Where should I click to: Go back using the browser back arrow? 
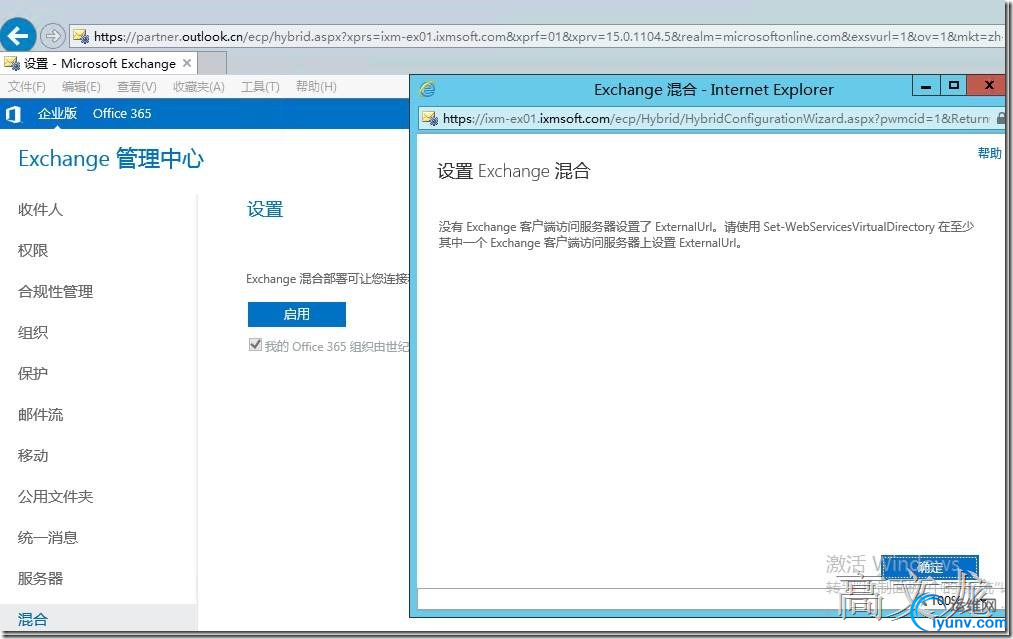[17, 35]
